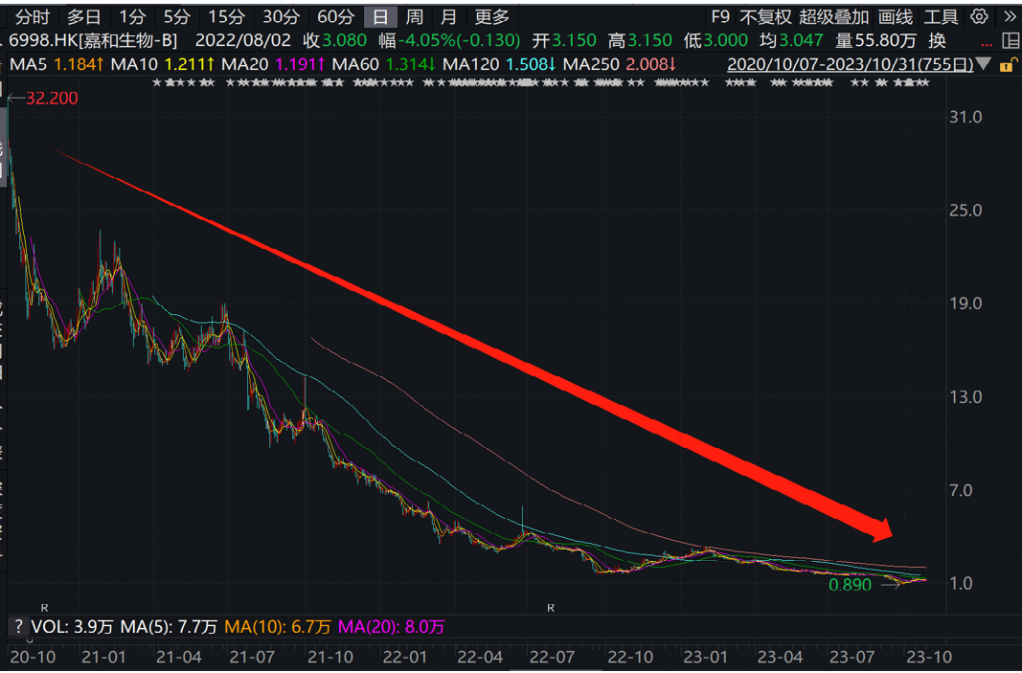Viewport: 1022px width, 673px height.
Task: Click the 25.0 price axis label
Action: click(966, 210)
